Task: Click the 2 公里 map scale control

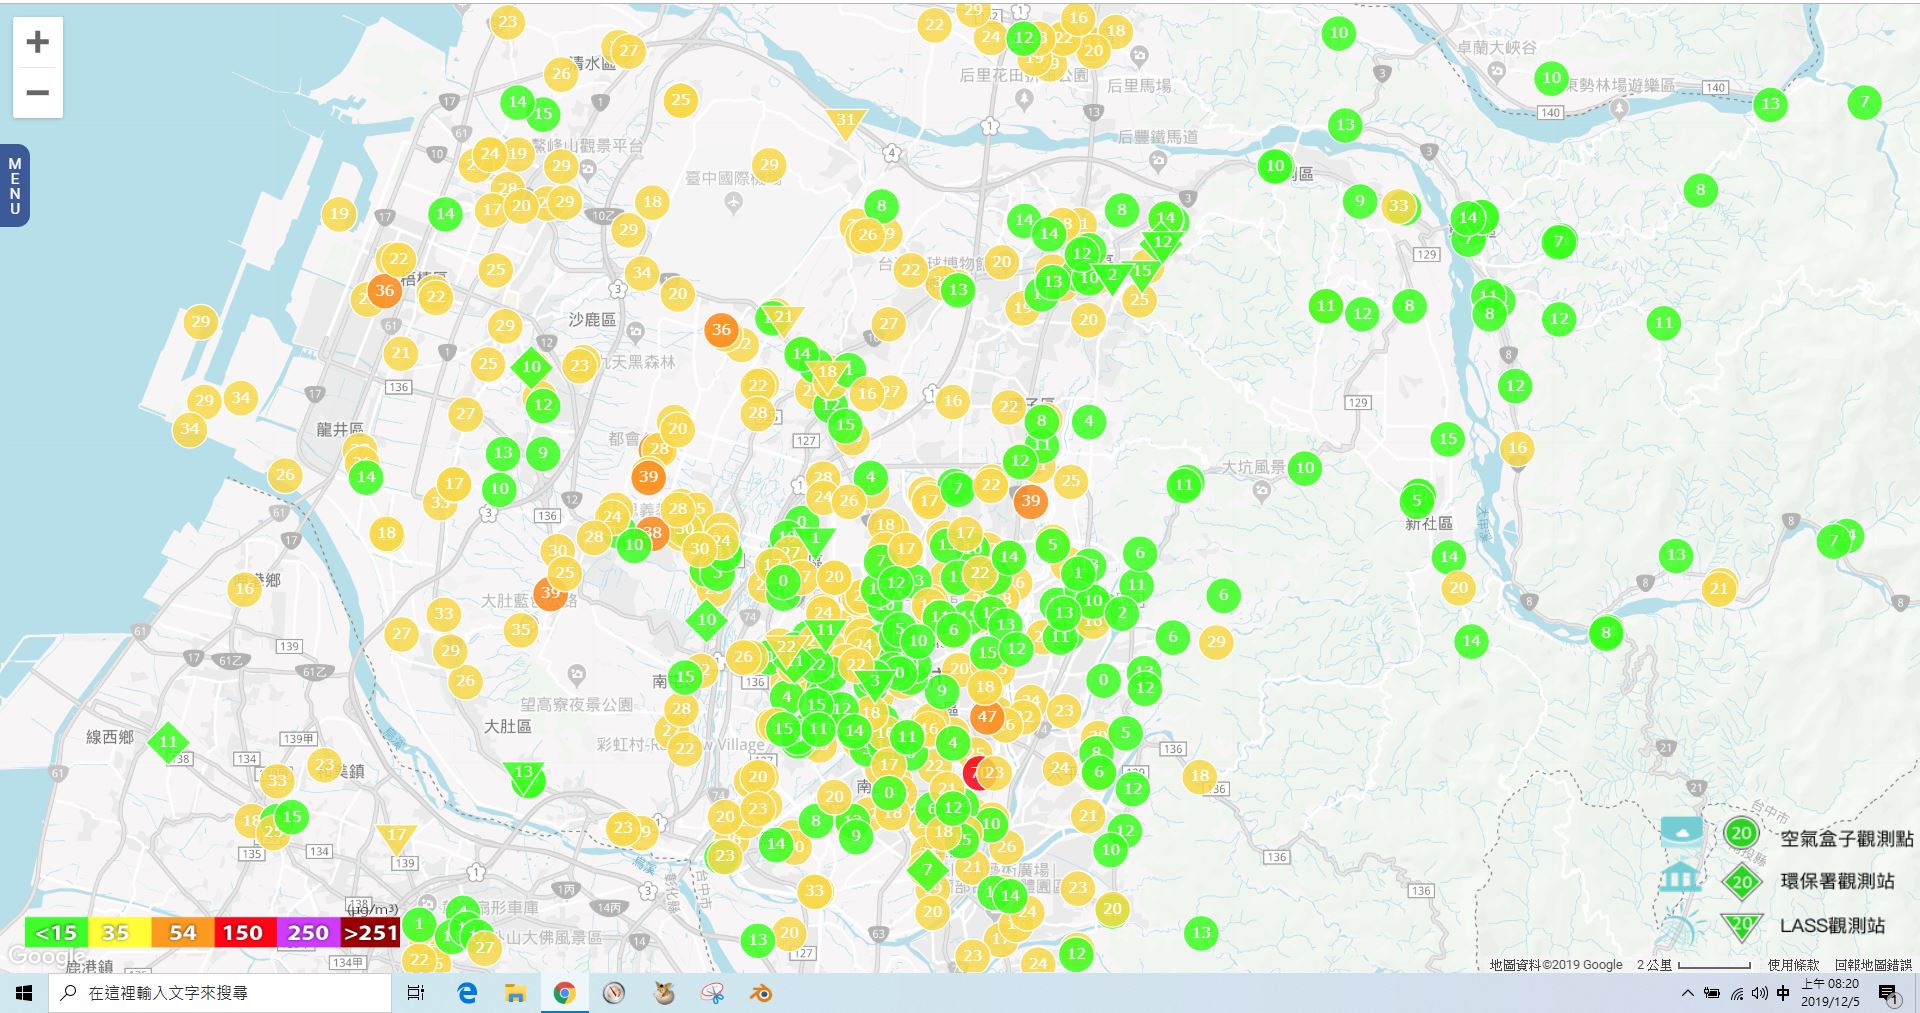Action: (1693, 965)
